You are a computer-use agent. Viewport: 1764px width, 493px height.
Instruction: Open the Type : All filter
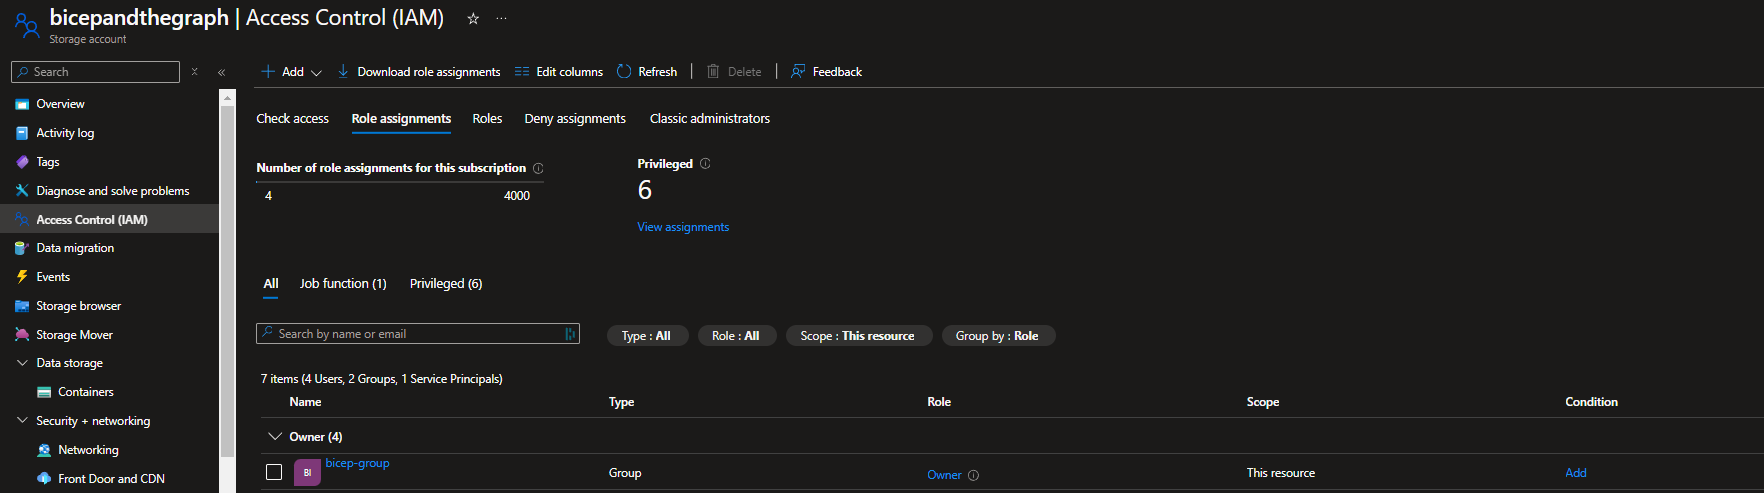(647, 336)
